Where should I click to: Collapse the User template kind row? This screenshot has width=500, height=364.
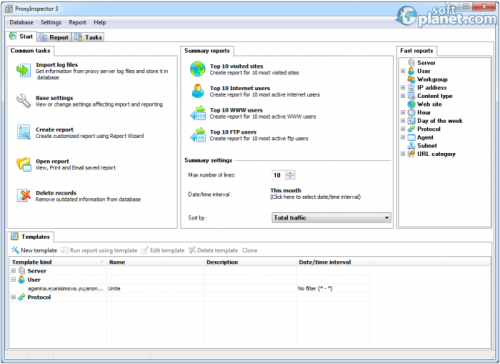coord(13,279)
